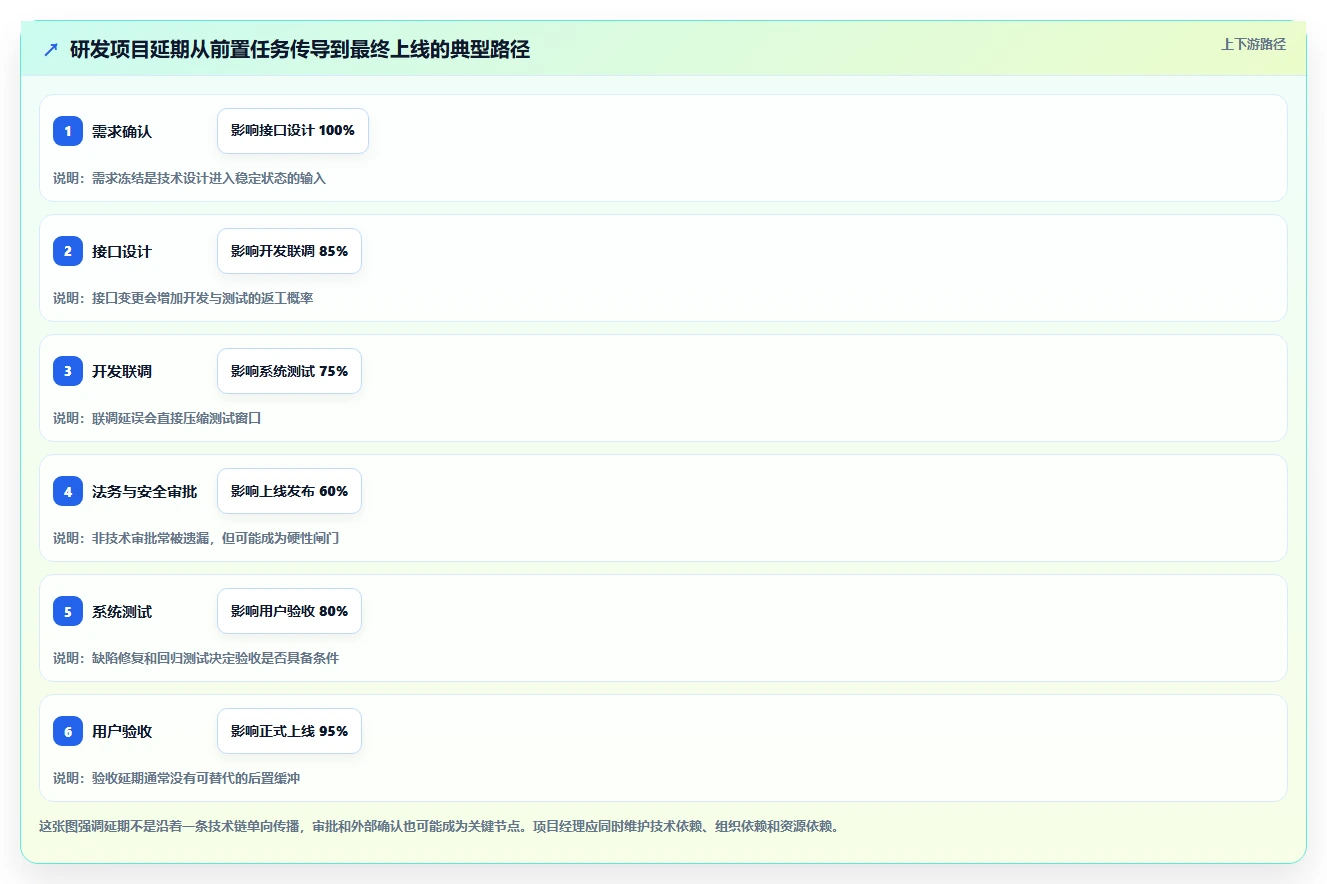Select the 用户验收 step name
This screenshot has width=1327, height=884.
click(122, 731)
